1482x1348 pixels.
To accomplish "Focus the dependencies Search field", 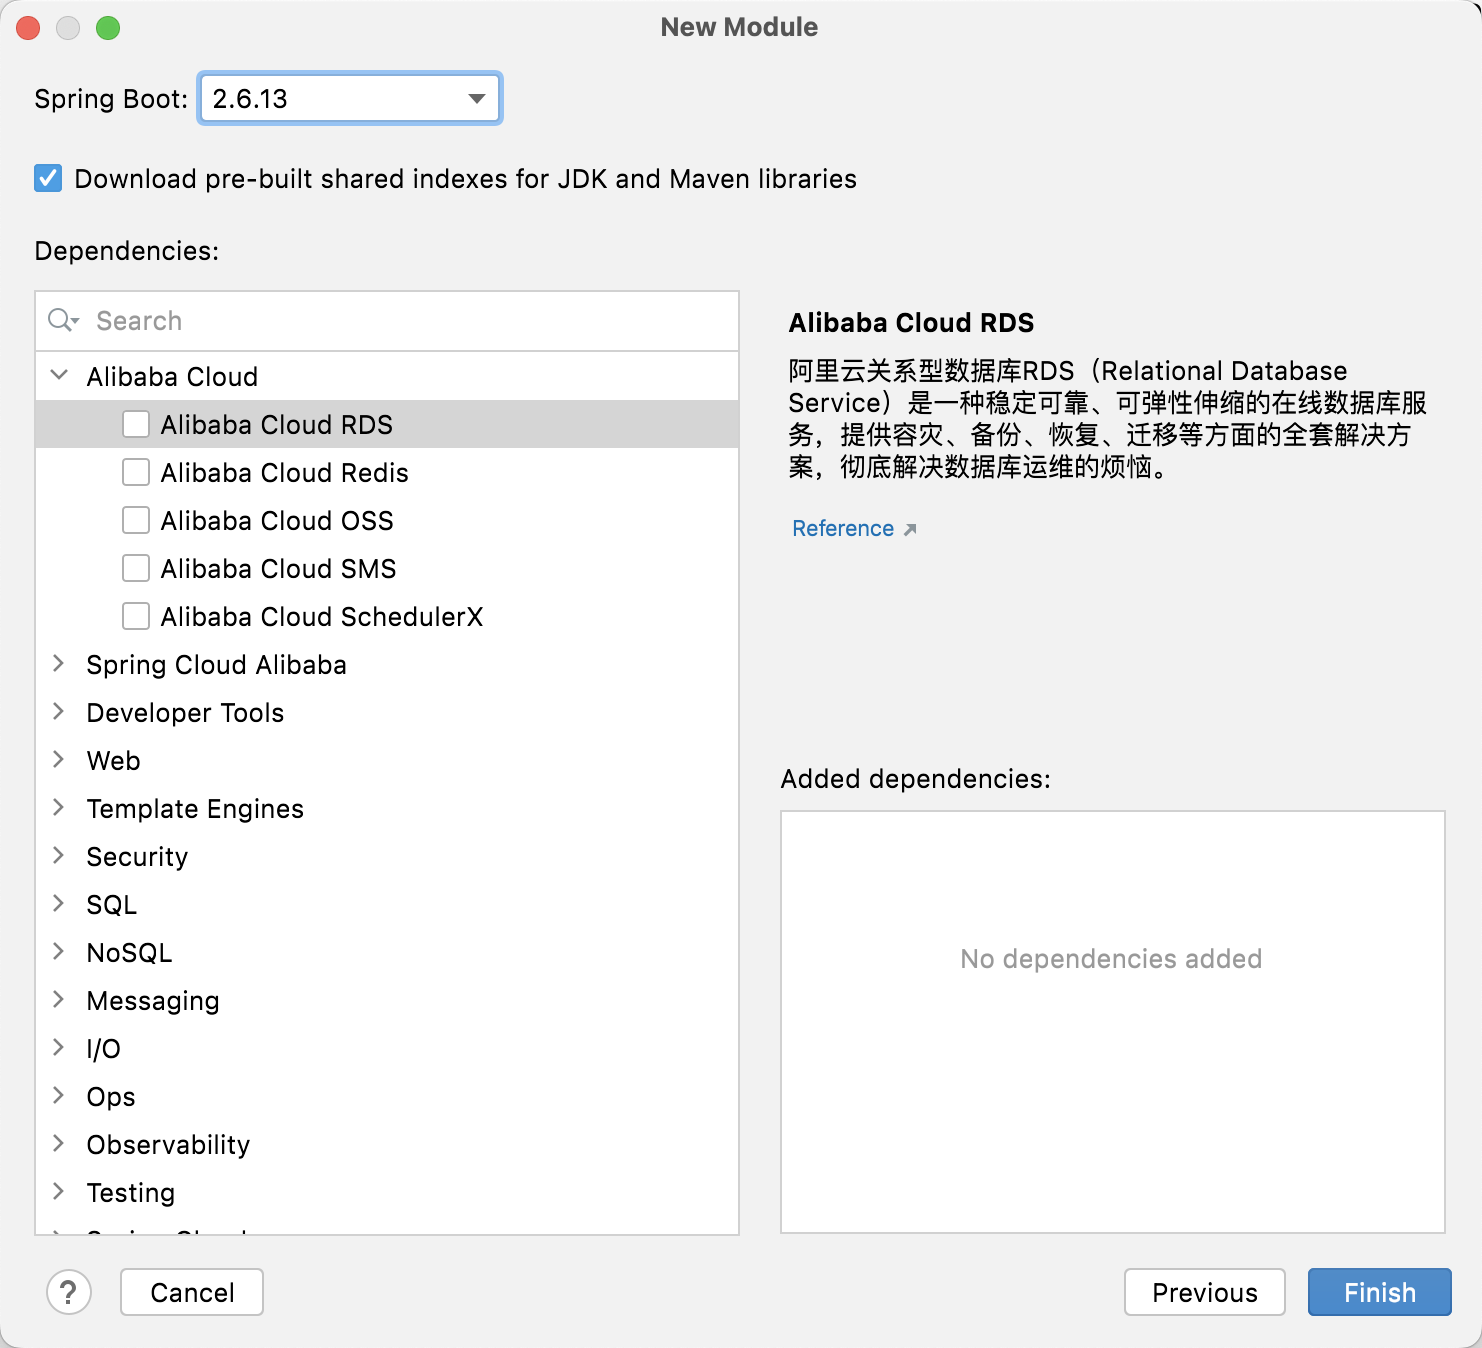I will tap(387, 321).
